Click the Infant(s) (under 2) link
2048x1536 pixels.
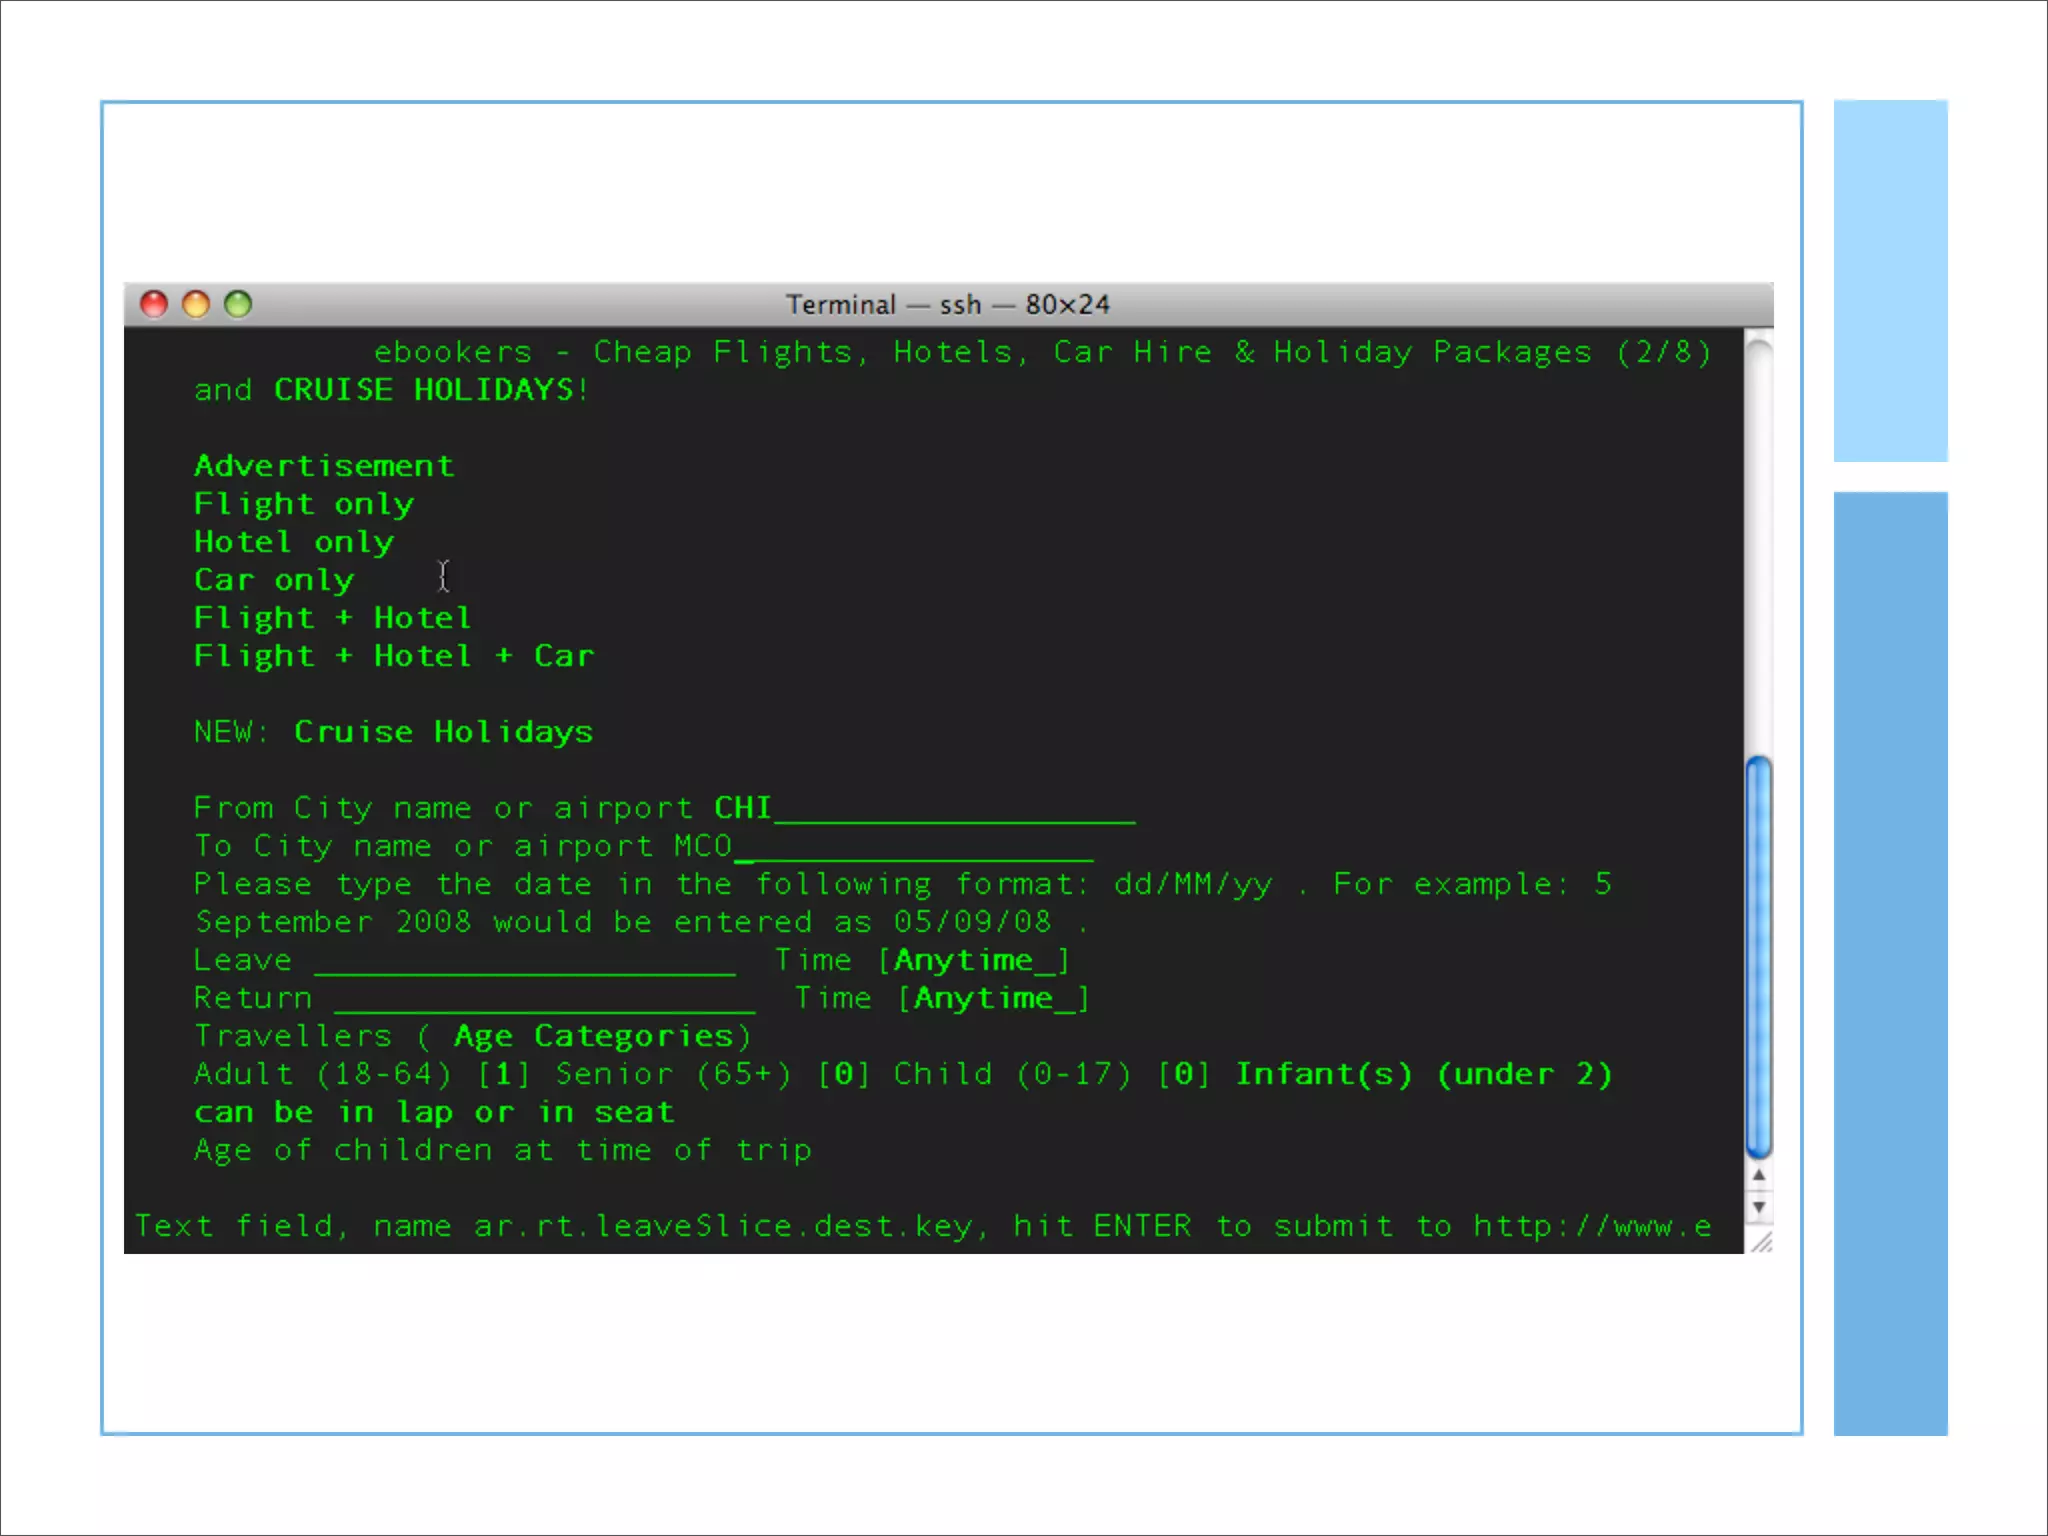point(1424,1075)
